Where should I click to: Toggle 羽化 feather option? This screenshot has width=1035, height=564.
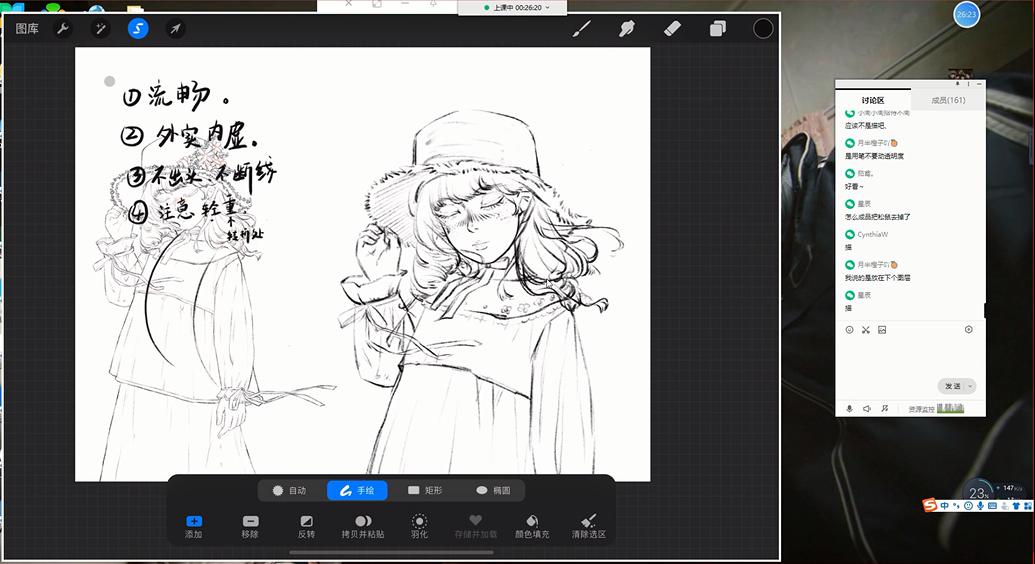click(x=419, y=526)
